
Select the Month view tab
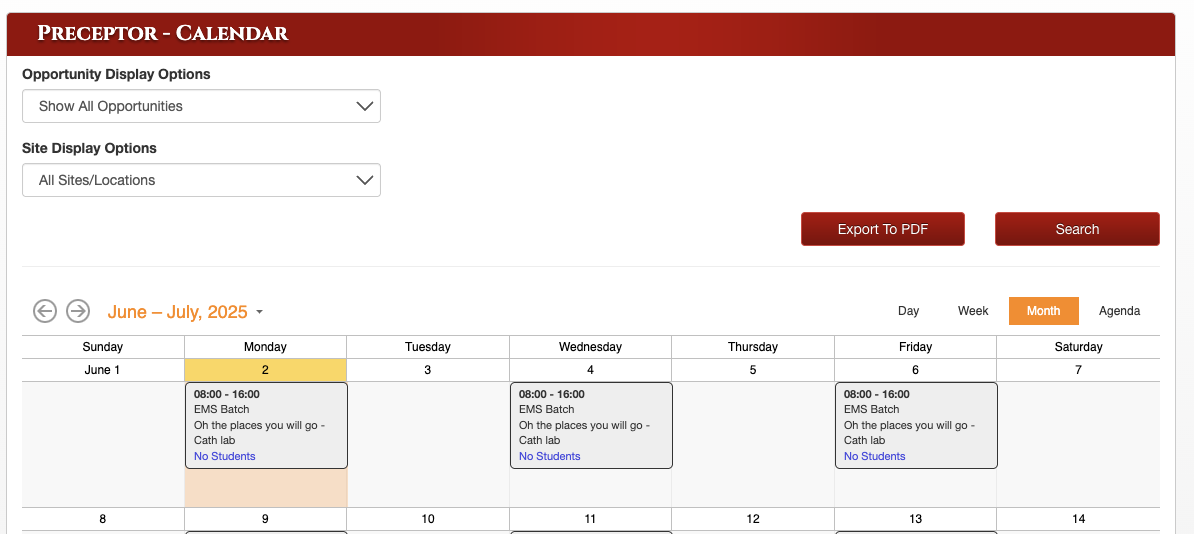tap(1043, 311)
